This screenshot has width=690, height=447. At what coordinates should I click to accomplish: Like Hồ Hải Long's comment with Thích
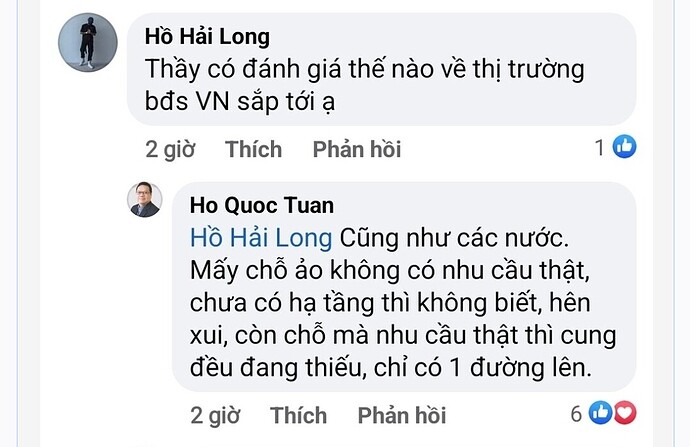[x=253, y=149]
